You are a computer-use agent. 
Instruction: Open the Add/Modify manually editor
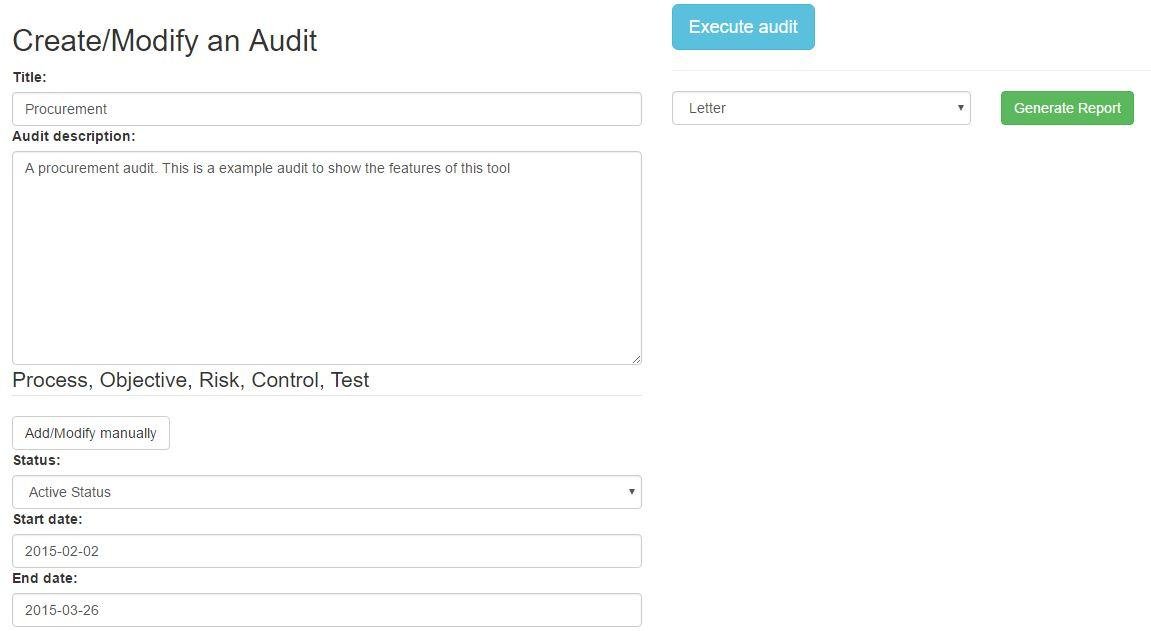(90, 432)
